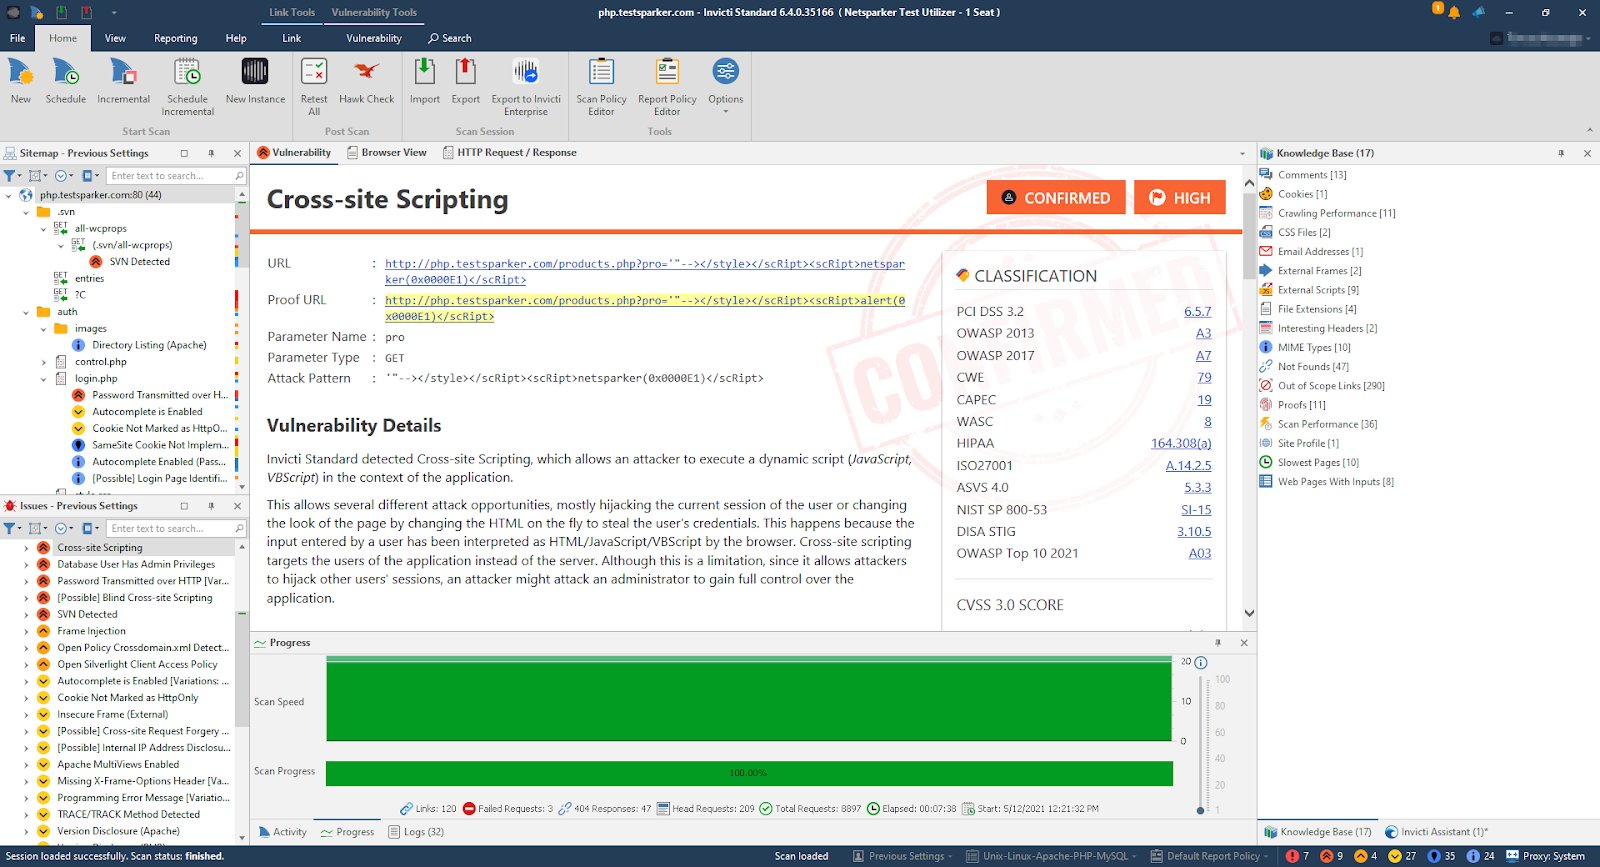Expand the control.php tree node
The height and width of the screenshot is (867, 1600).
[43, 362]
